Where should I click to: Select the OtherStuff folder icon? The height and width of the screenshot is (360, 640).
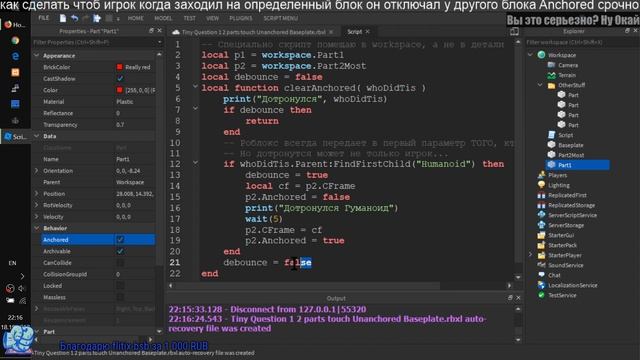tap(551, 85)
